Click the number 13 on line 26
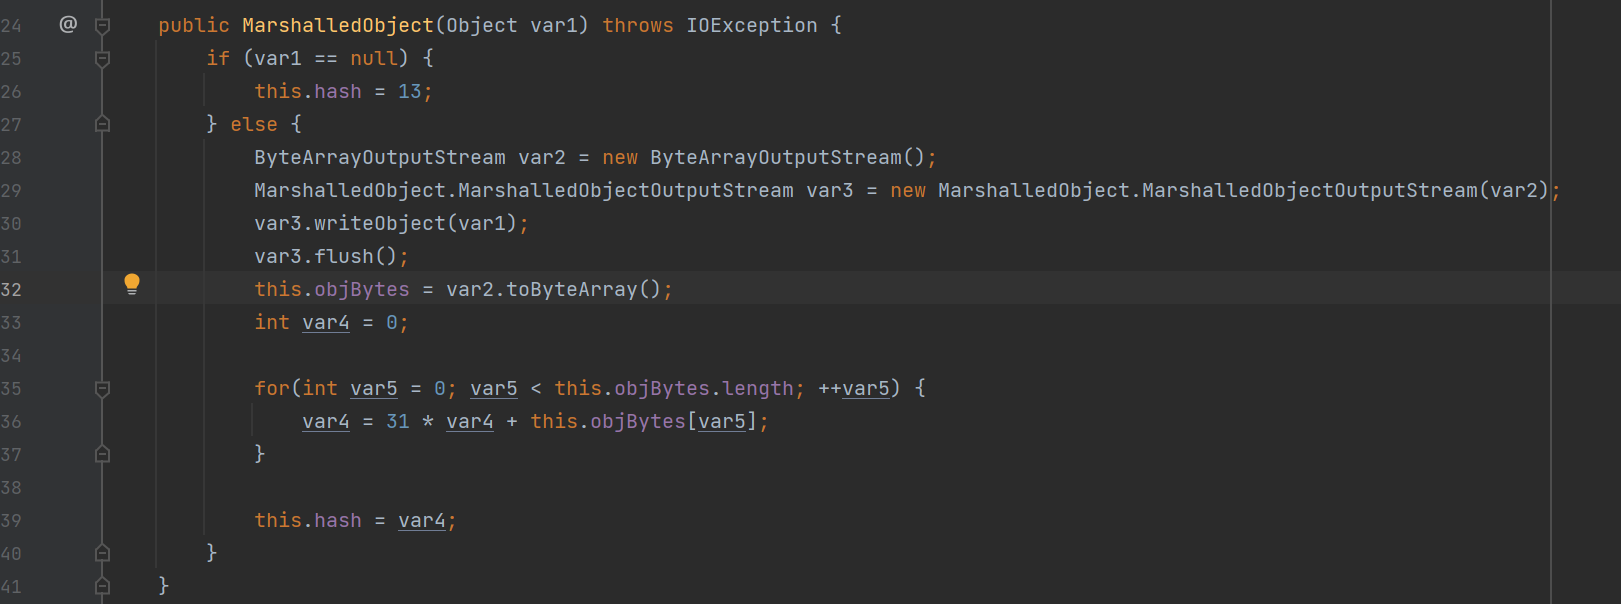This screenshot has height=604, width=1621. (x=410, y=91)
